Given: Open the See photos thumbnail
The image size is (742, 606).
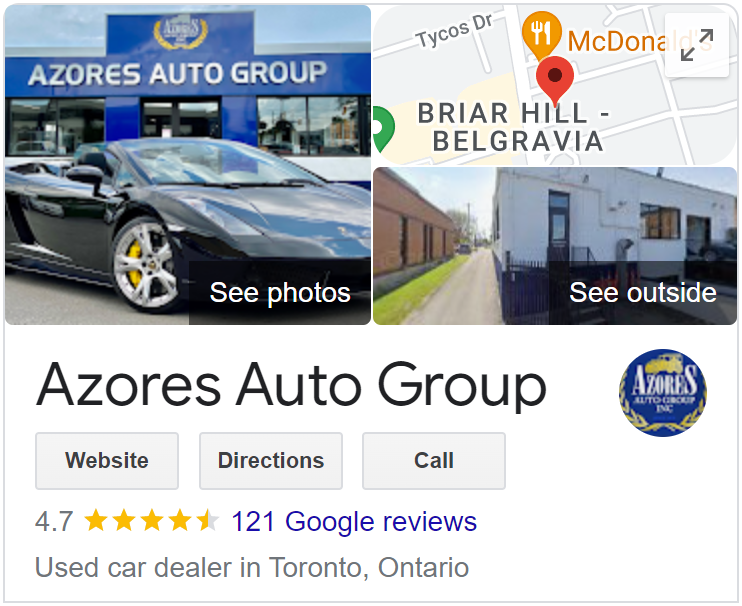Looking at the screenshot, I should (188, 165).
